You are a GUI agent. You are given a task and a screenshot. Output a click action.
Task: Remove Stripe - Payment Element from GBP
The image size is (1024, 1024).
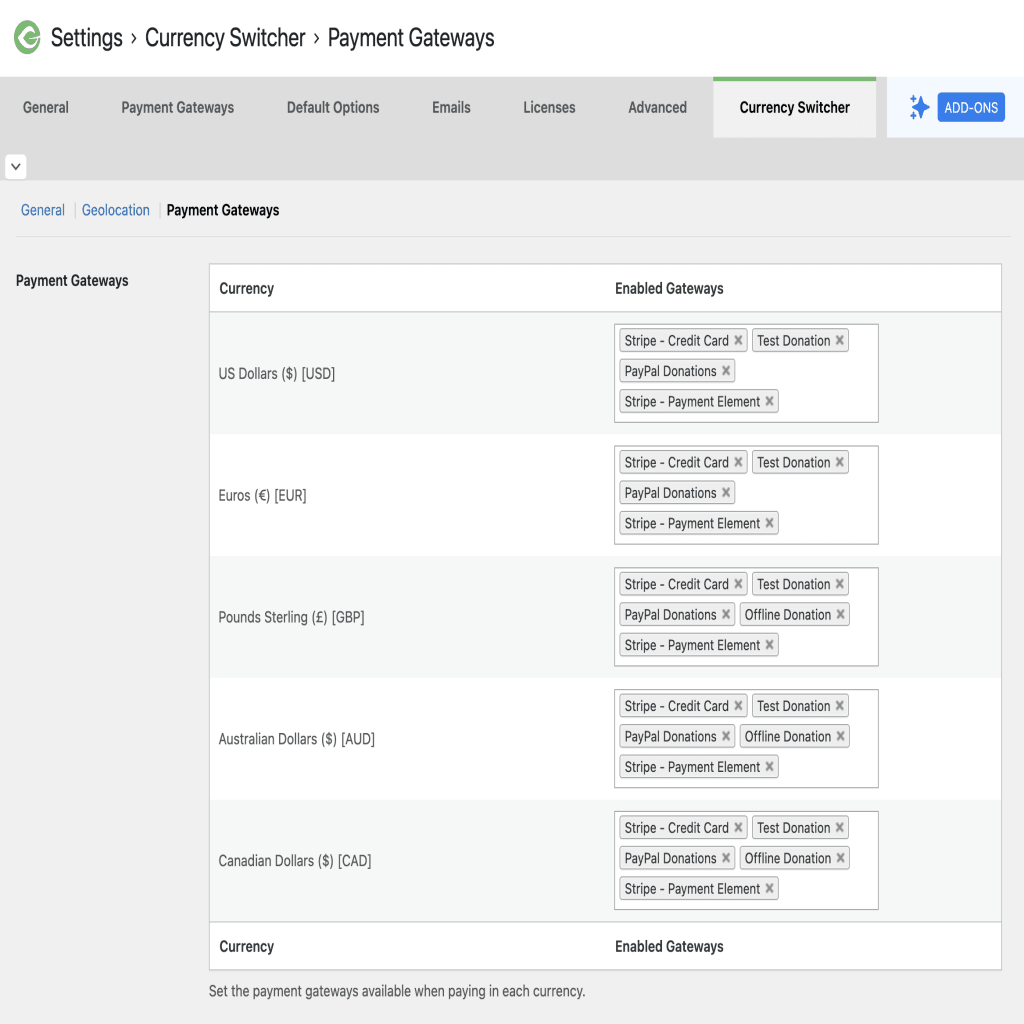[769, 645]
